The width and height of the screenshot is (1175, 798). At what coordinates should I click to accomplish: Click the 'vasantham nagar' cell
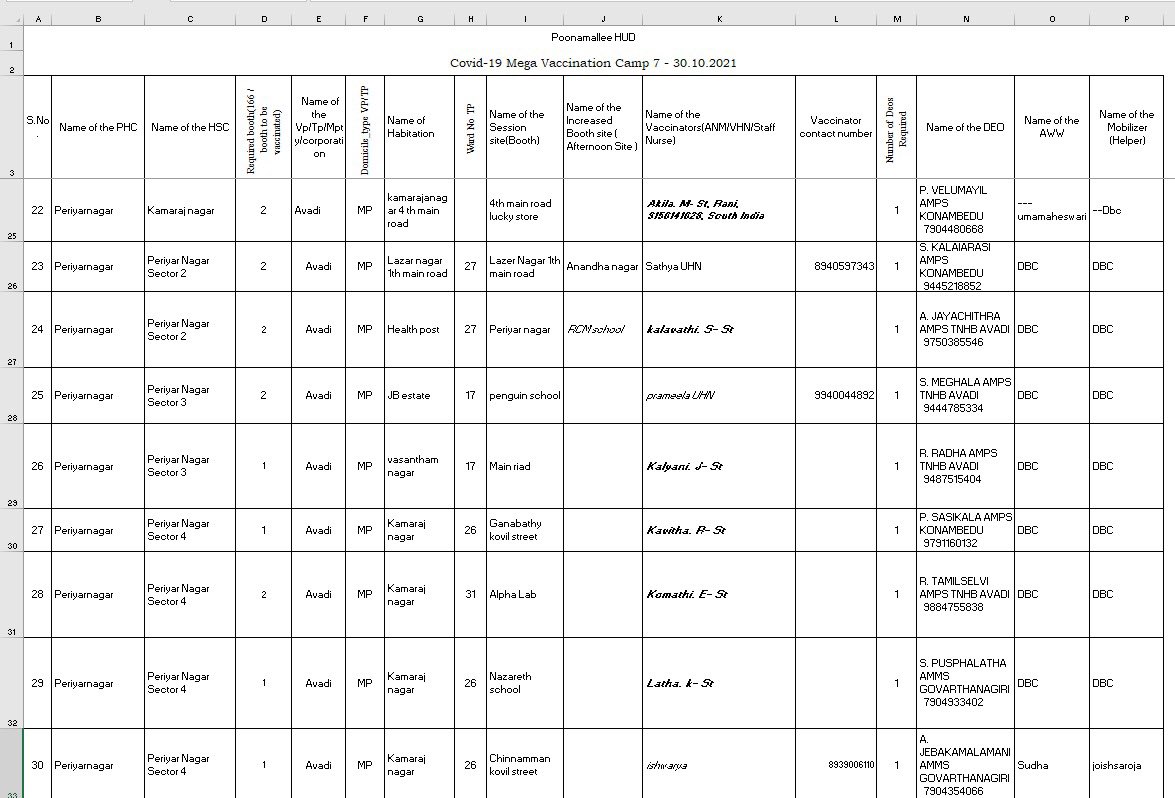point(419,466)
